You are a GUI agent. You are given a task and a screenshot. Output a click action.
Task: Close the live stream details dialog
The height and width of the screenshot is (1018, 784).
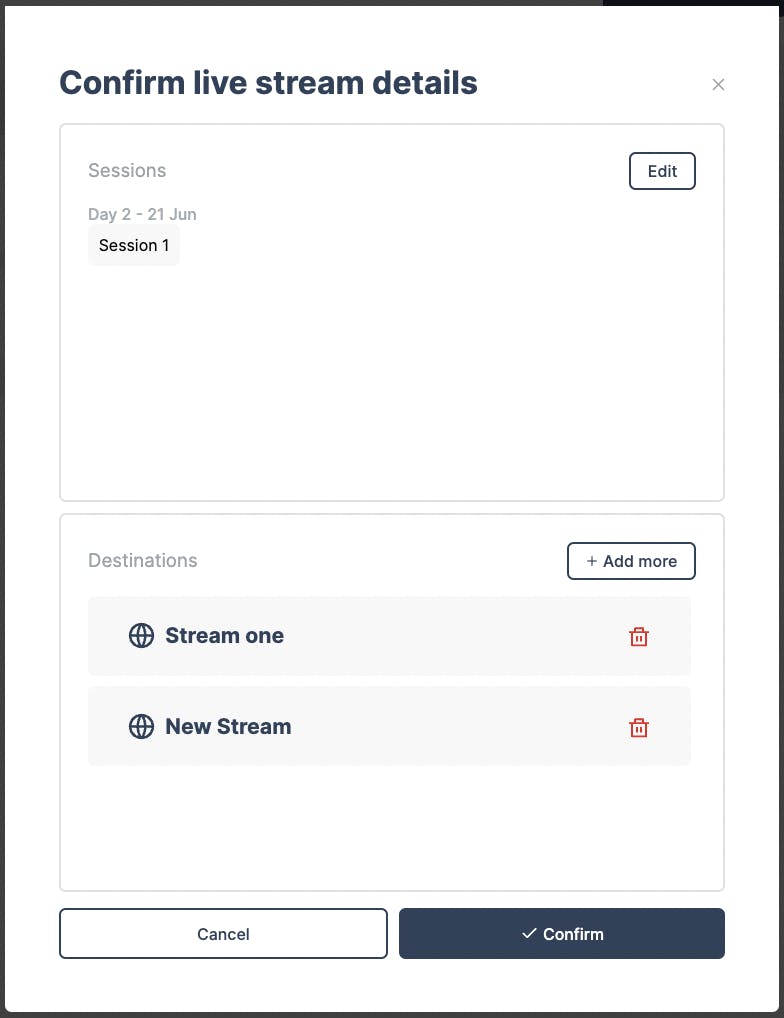pos(718,84)
